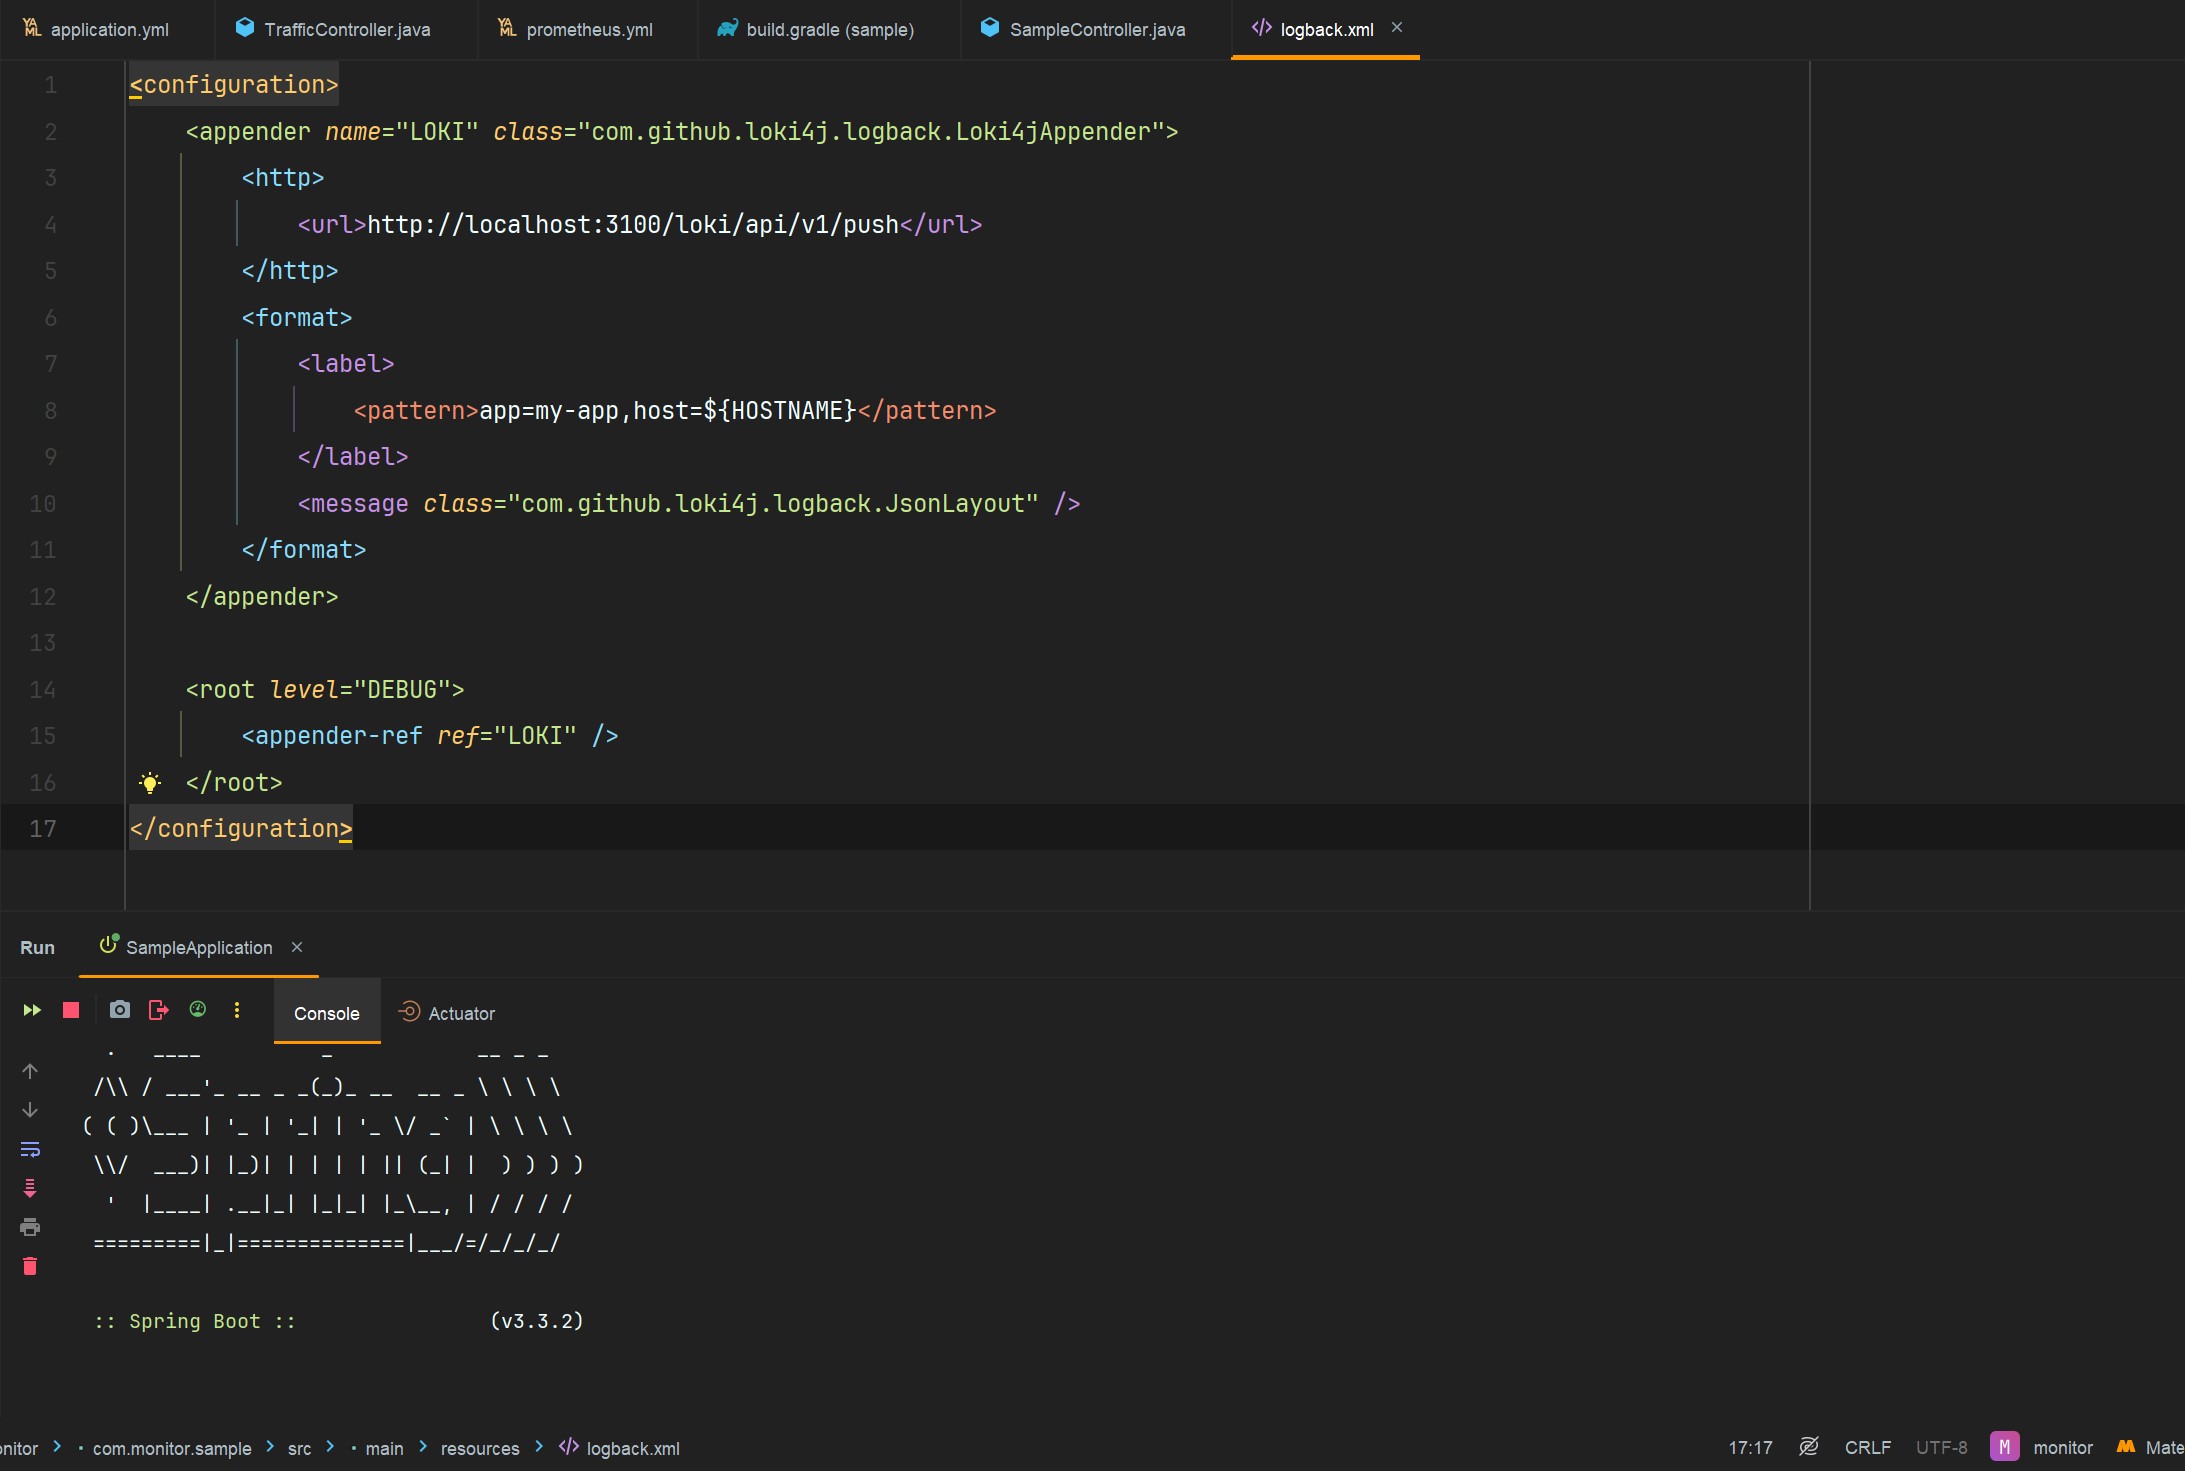Toggle scroll to end of console
2185x1471 pixels.
point(30,1188)
